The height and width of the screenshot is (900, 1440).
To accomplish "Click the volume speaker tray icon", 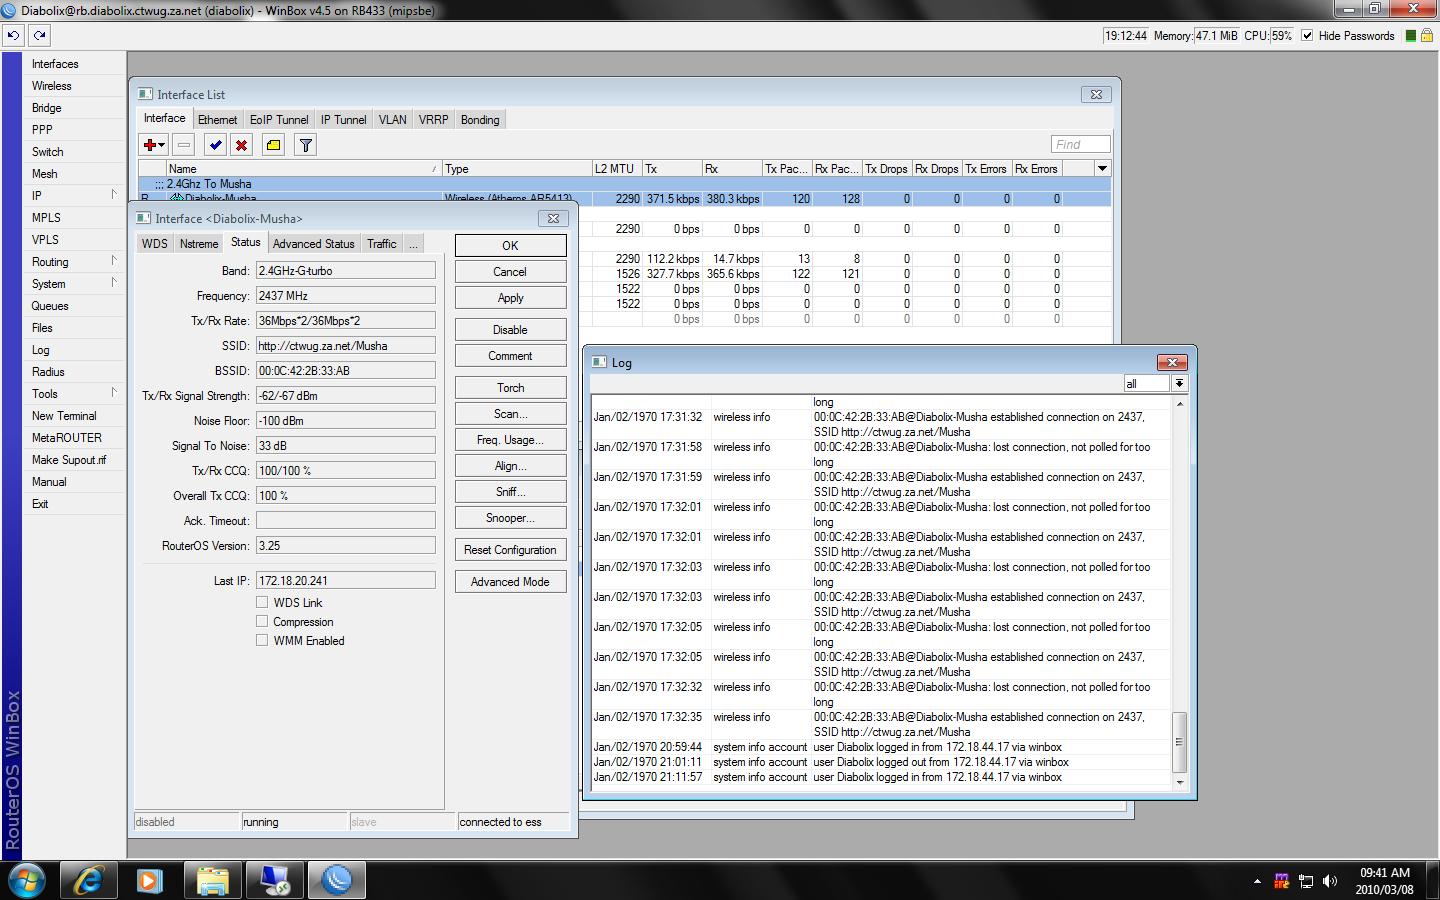I will (1330, 881).
